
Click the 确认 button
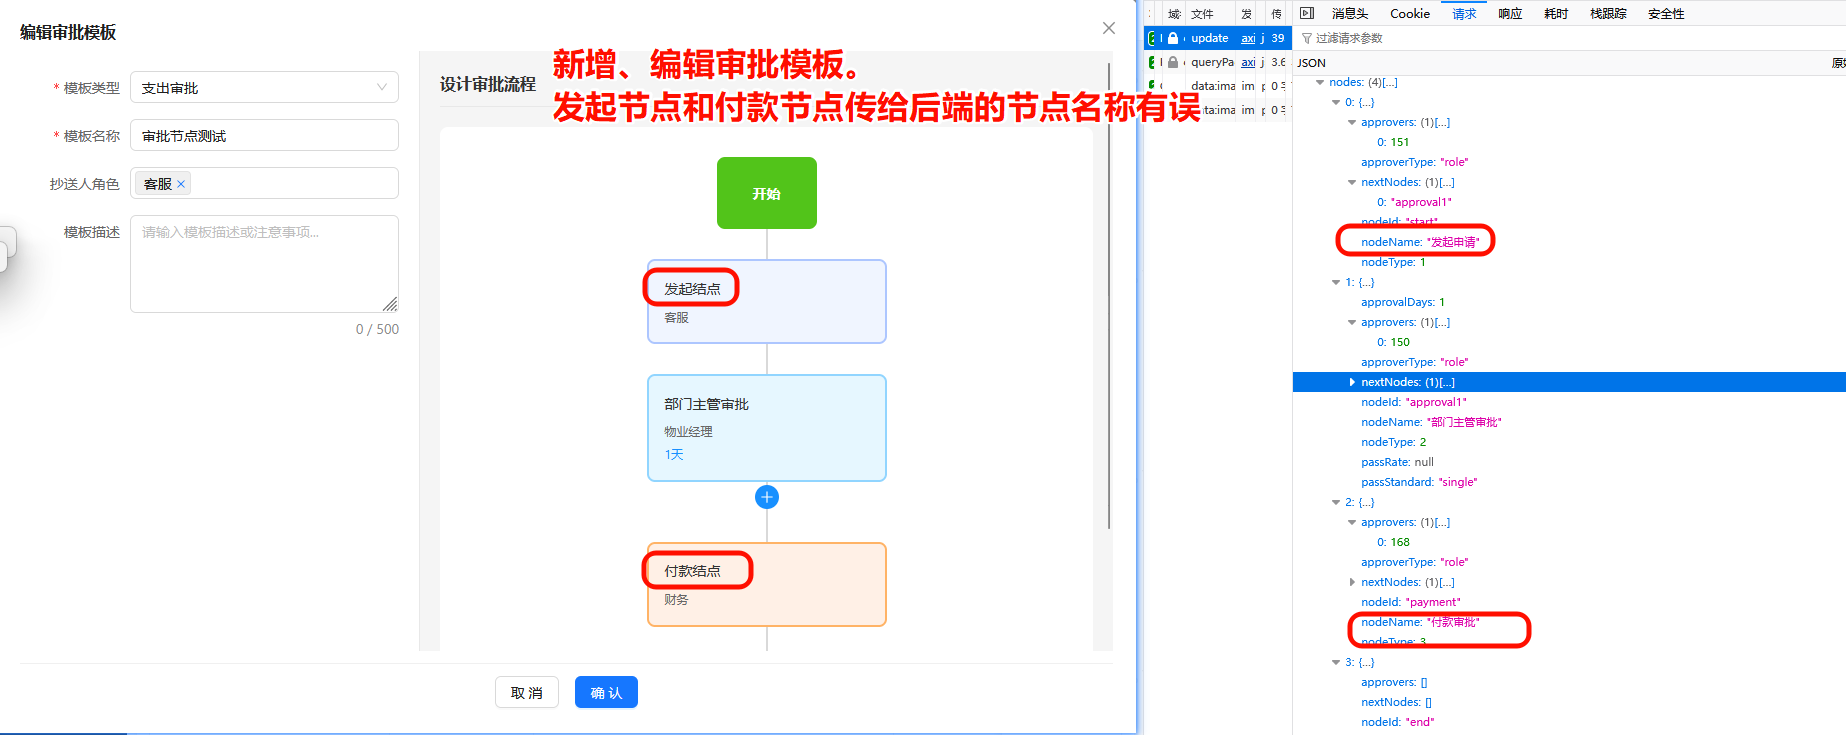click(x=606, y=692)
